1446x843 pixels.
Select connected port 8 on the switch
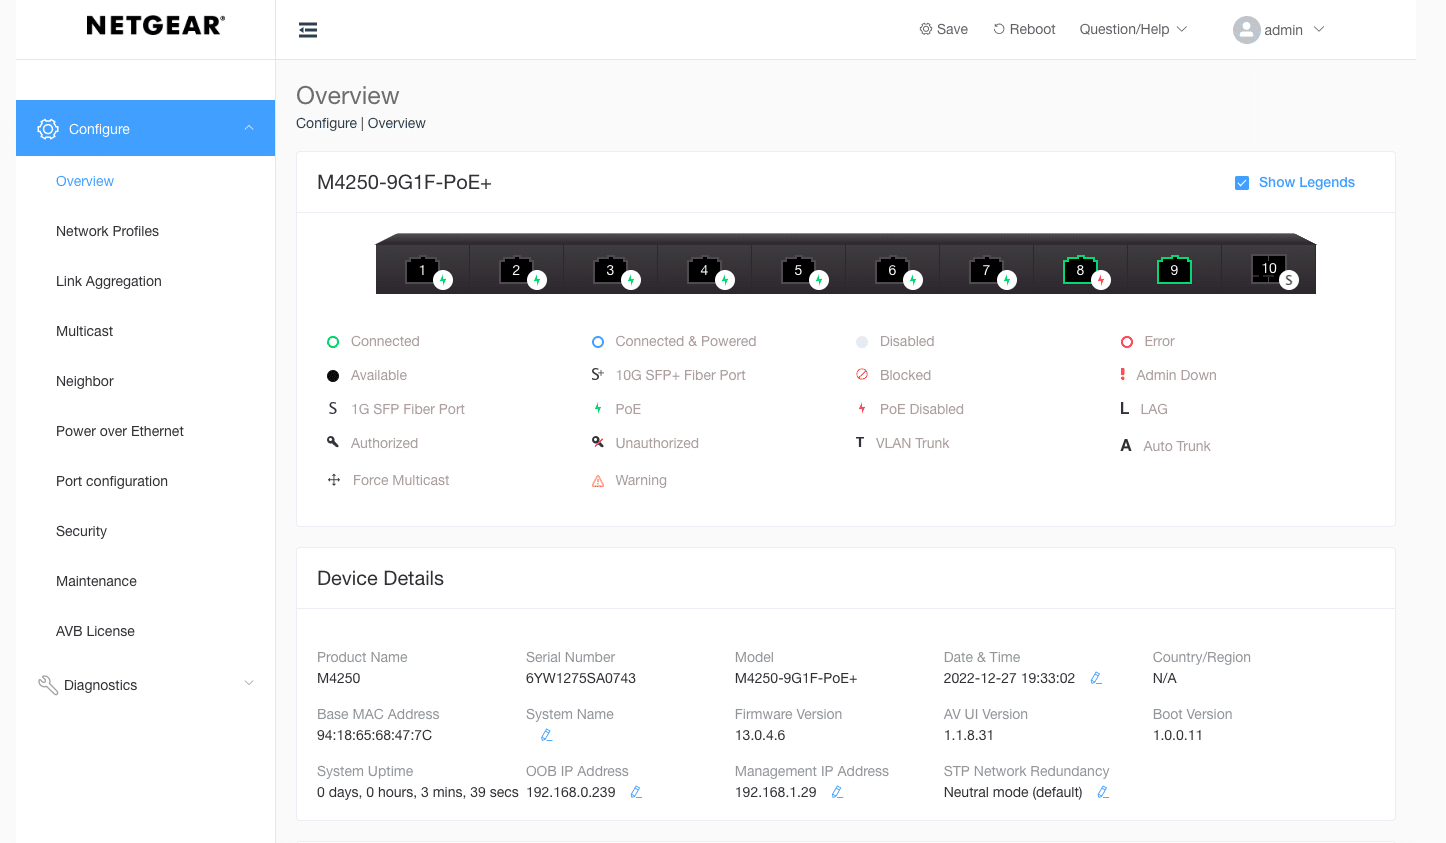point(1080,270)
